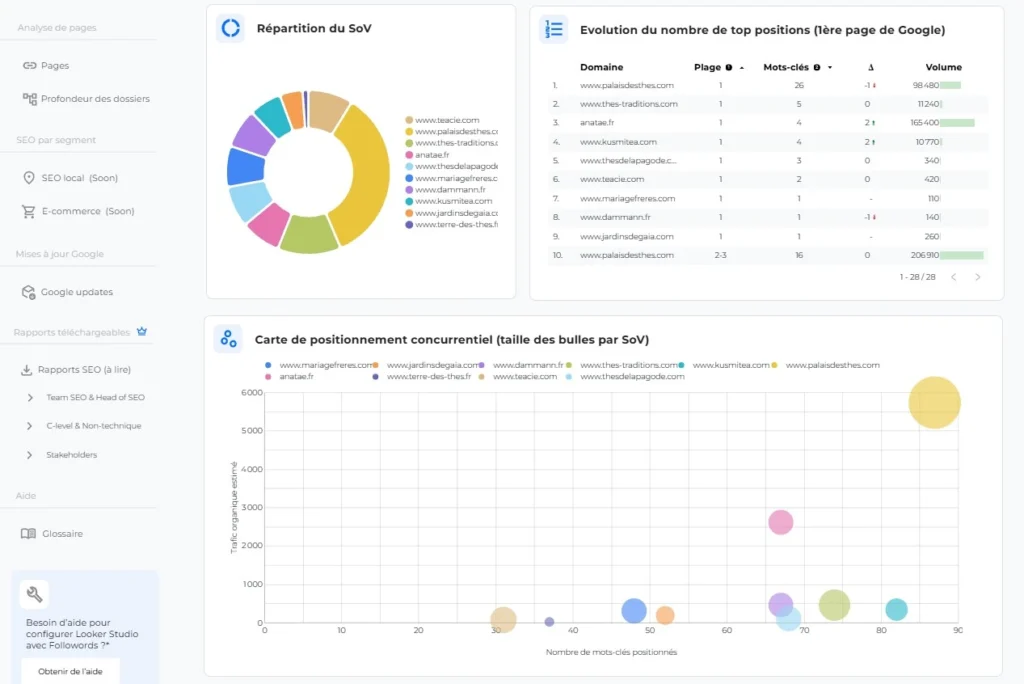
Task: Click the Obtenir de l'aide button
Action: tap(70, 671)
